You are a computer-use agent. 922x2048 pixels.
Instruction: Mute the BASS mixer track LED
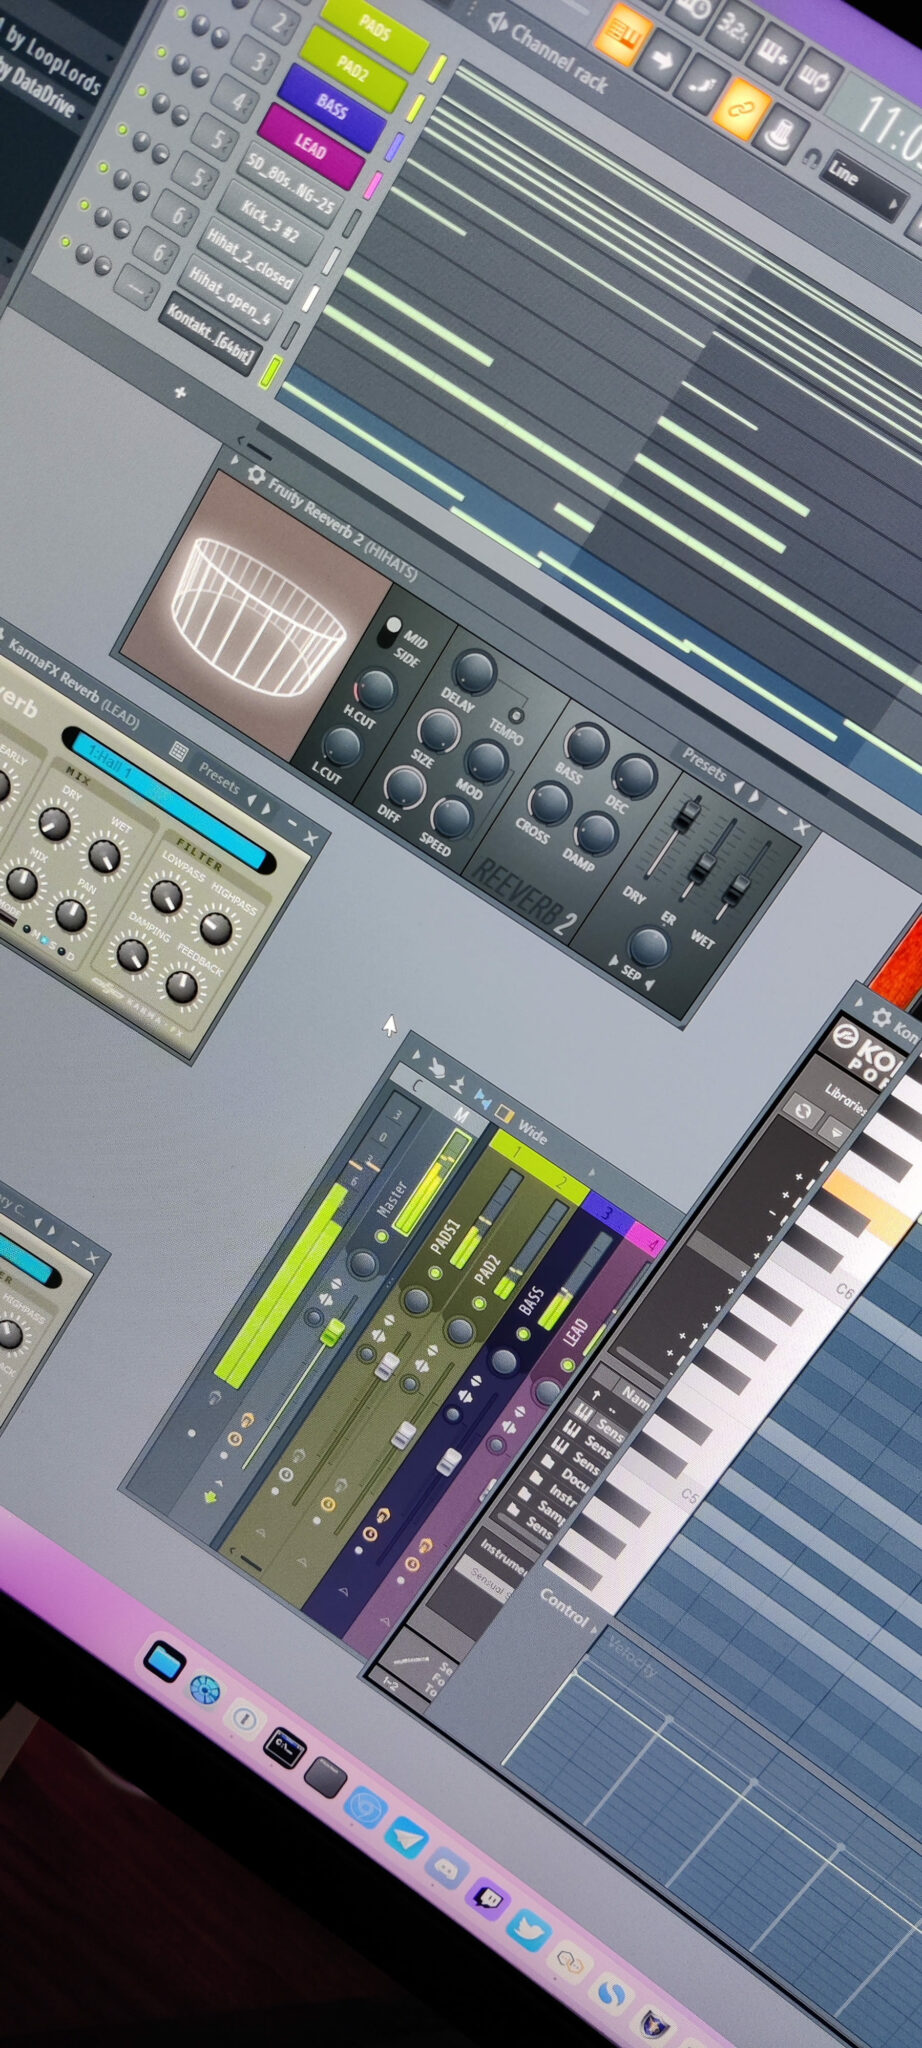[522, 1334]
